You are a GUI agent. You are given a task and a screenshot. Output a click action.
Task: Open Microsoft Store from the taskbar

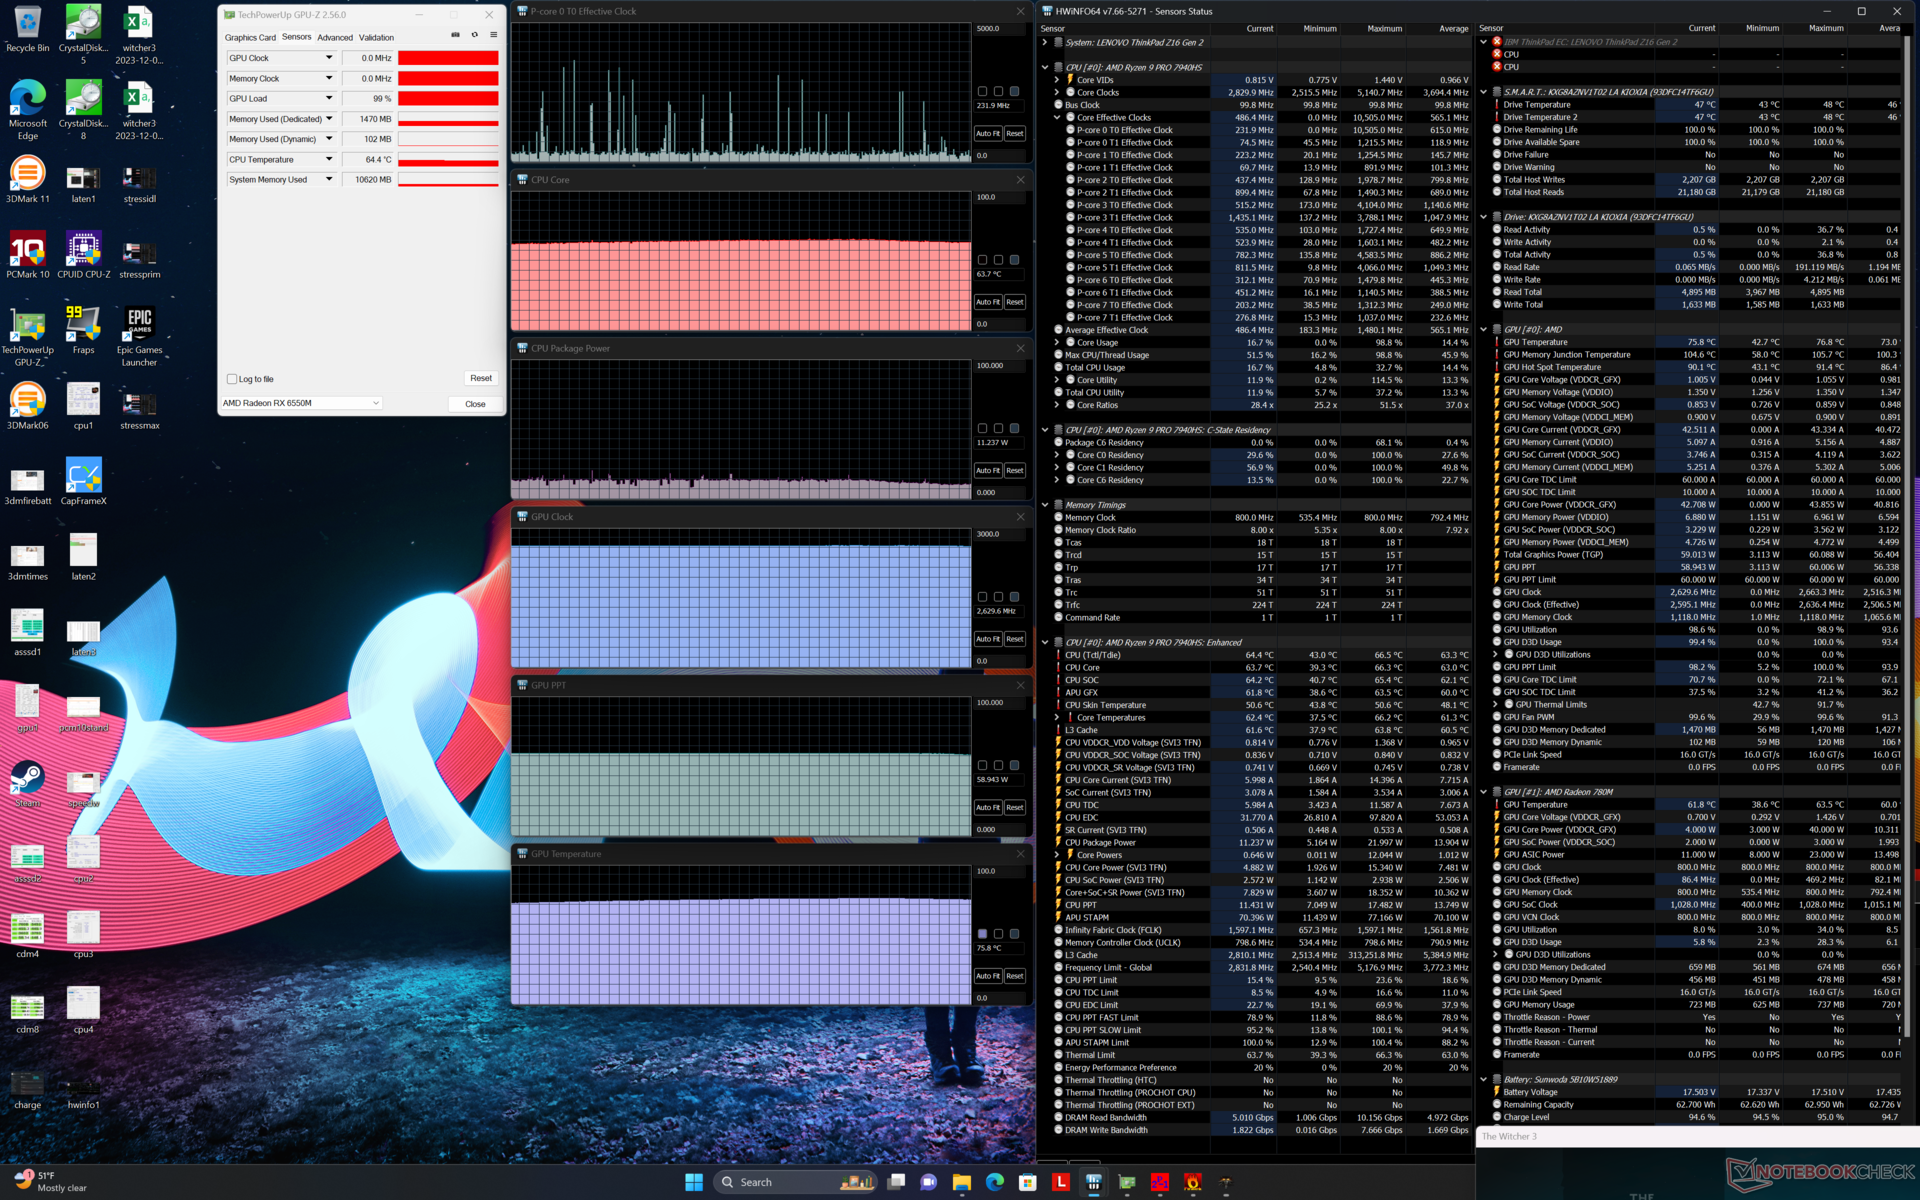(1027, 1182)
